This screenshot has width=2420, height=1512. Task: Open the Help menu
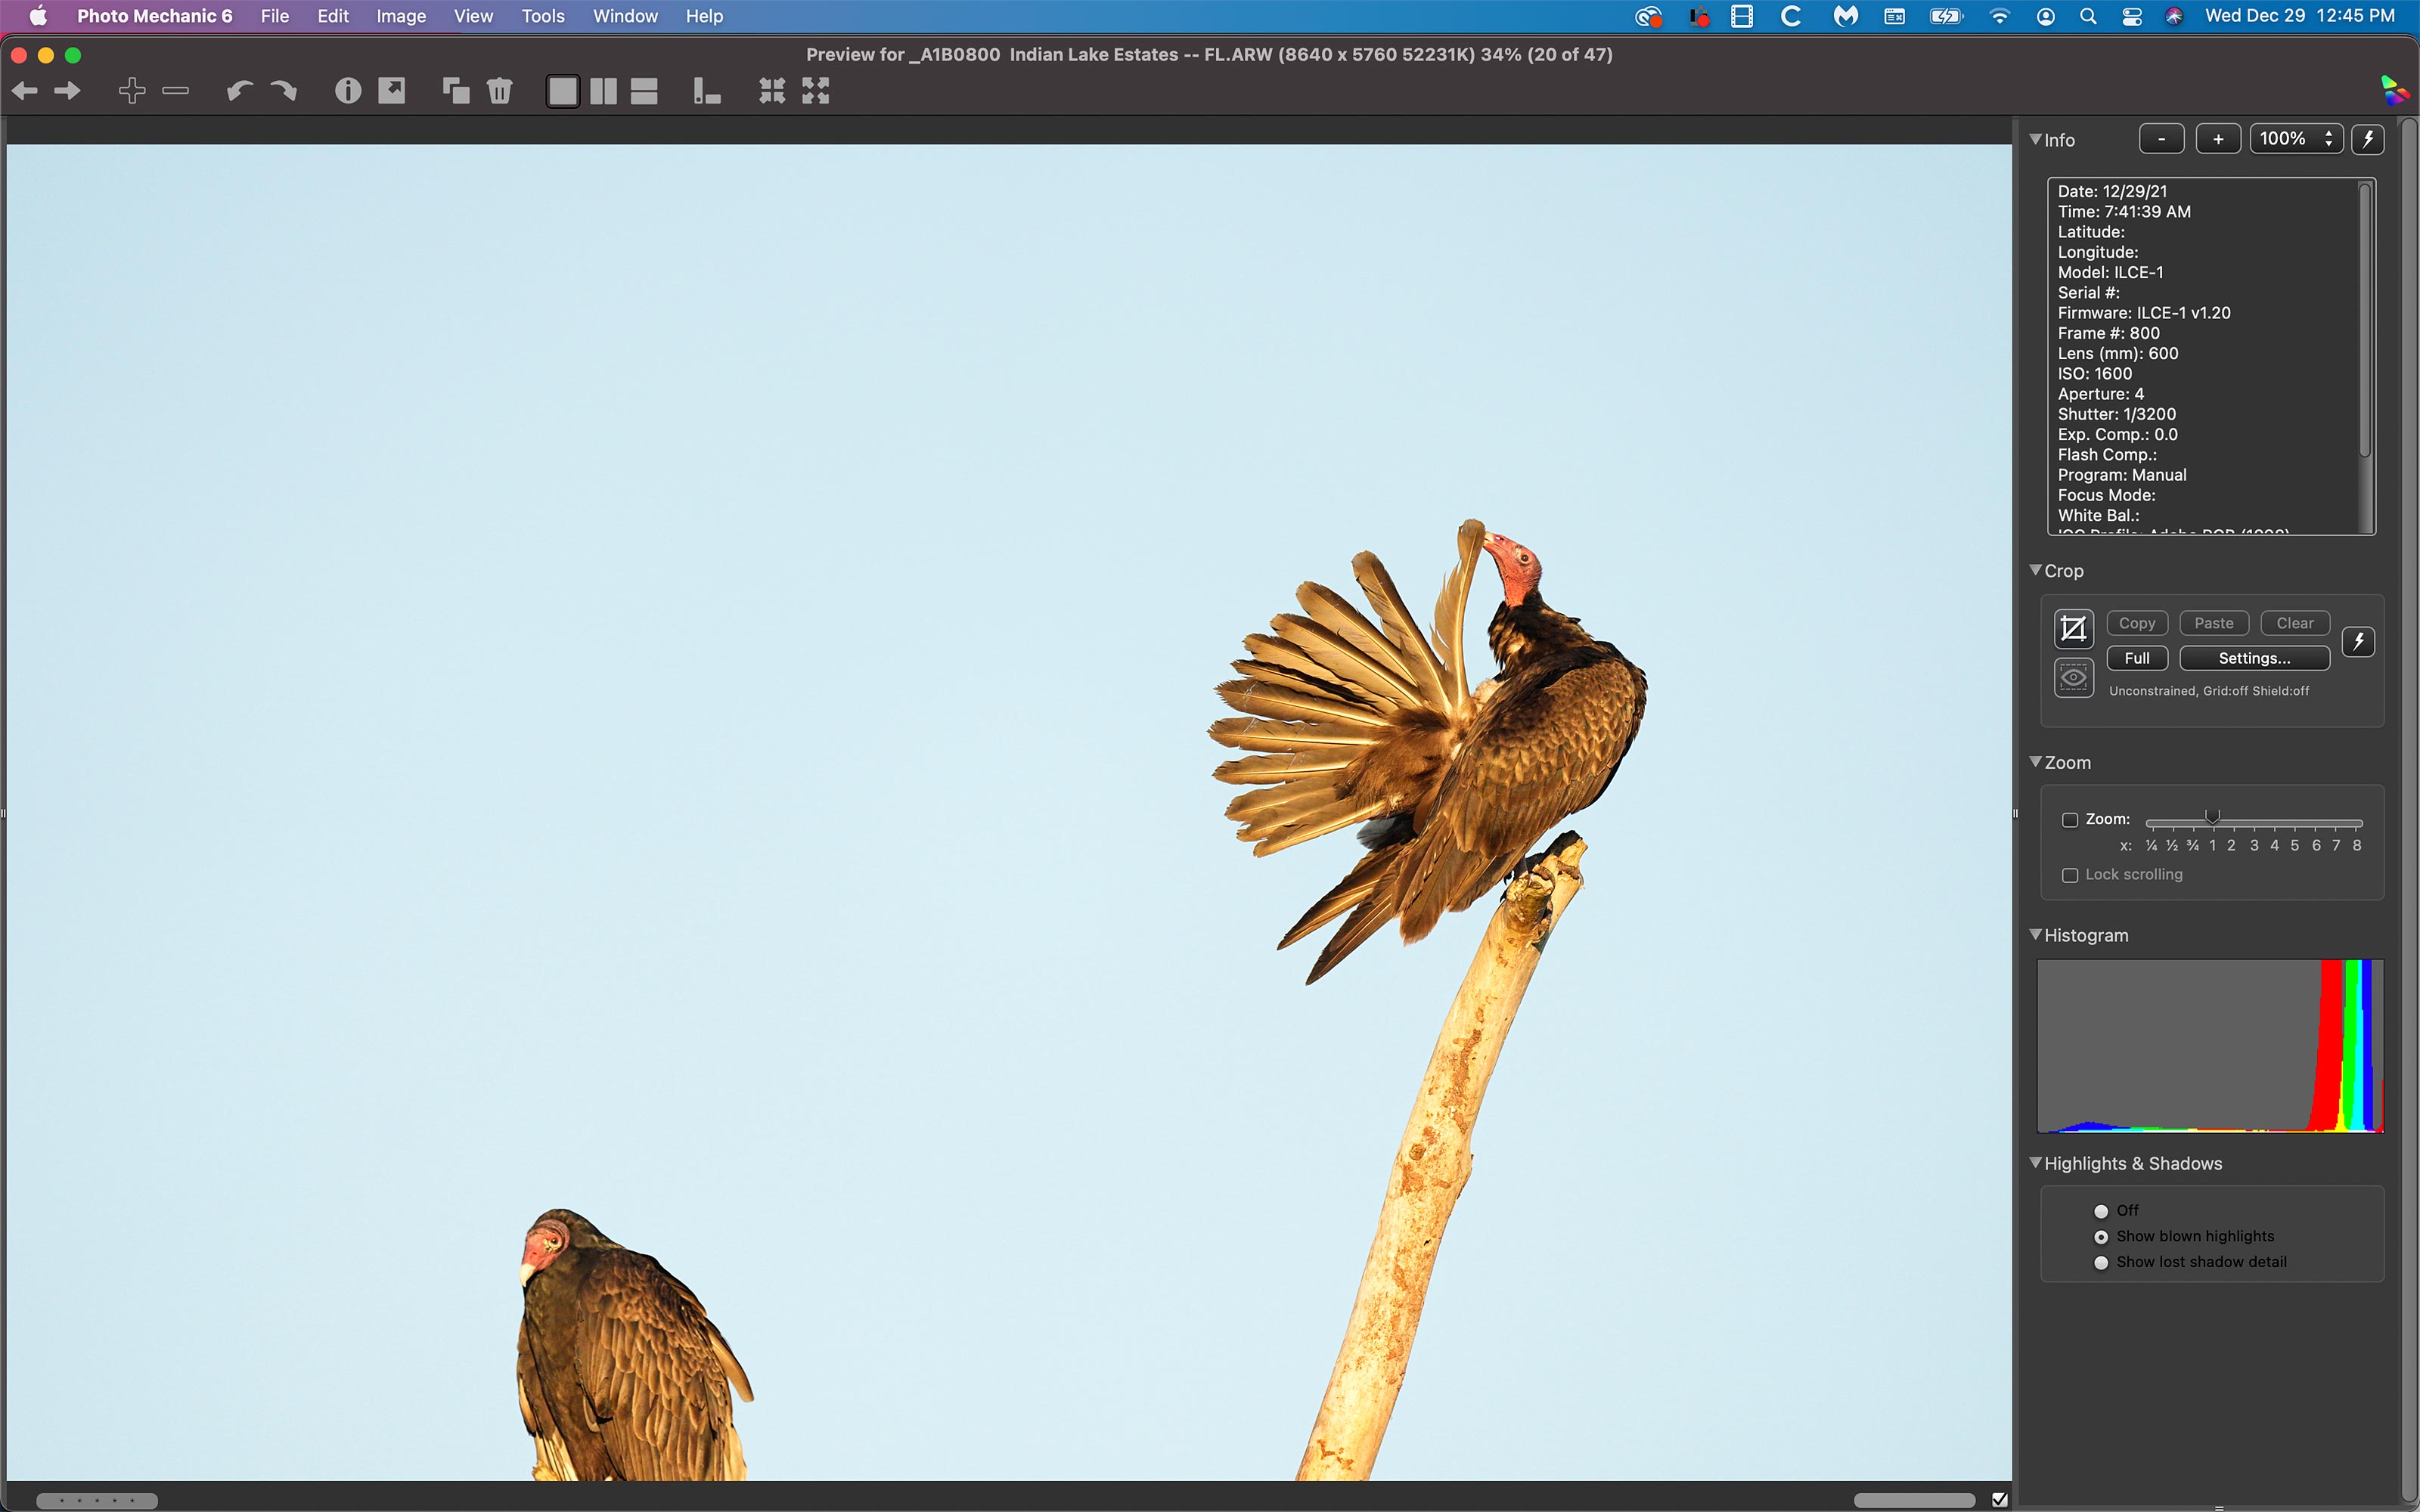[x=704, y=16]
